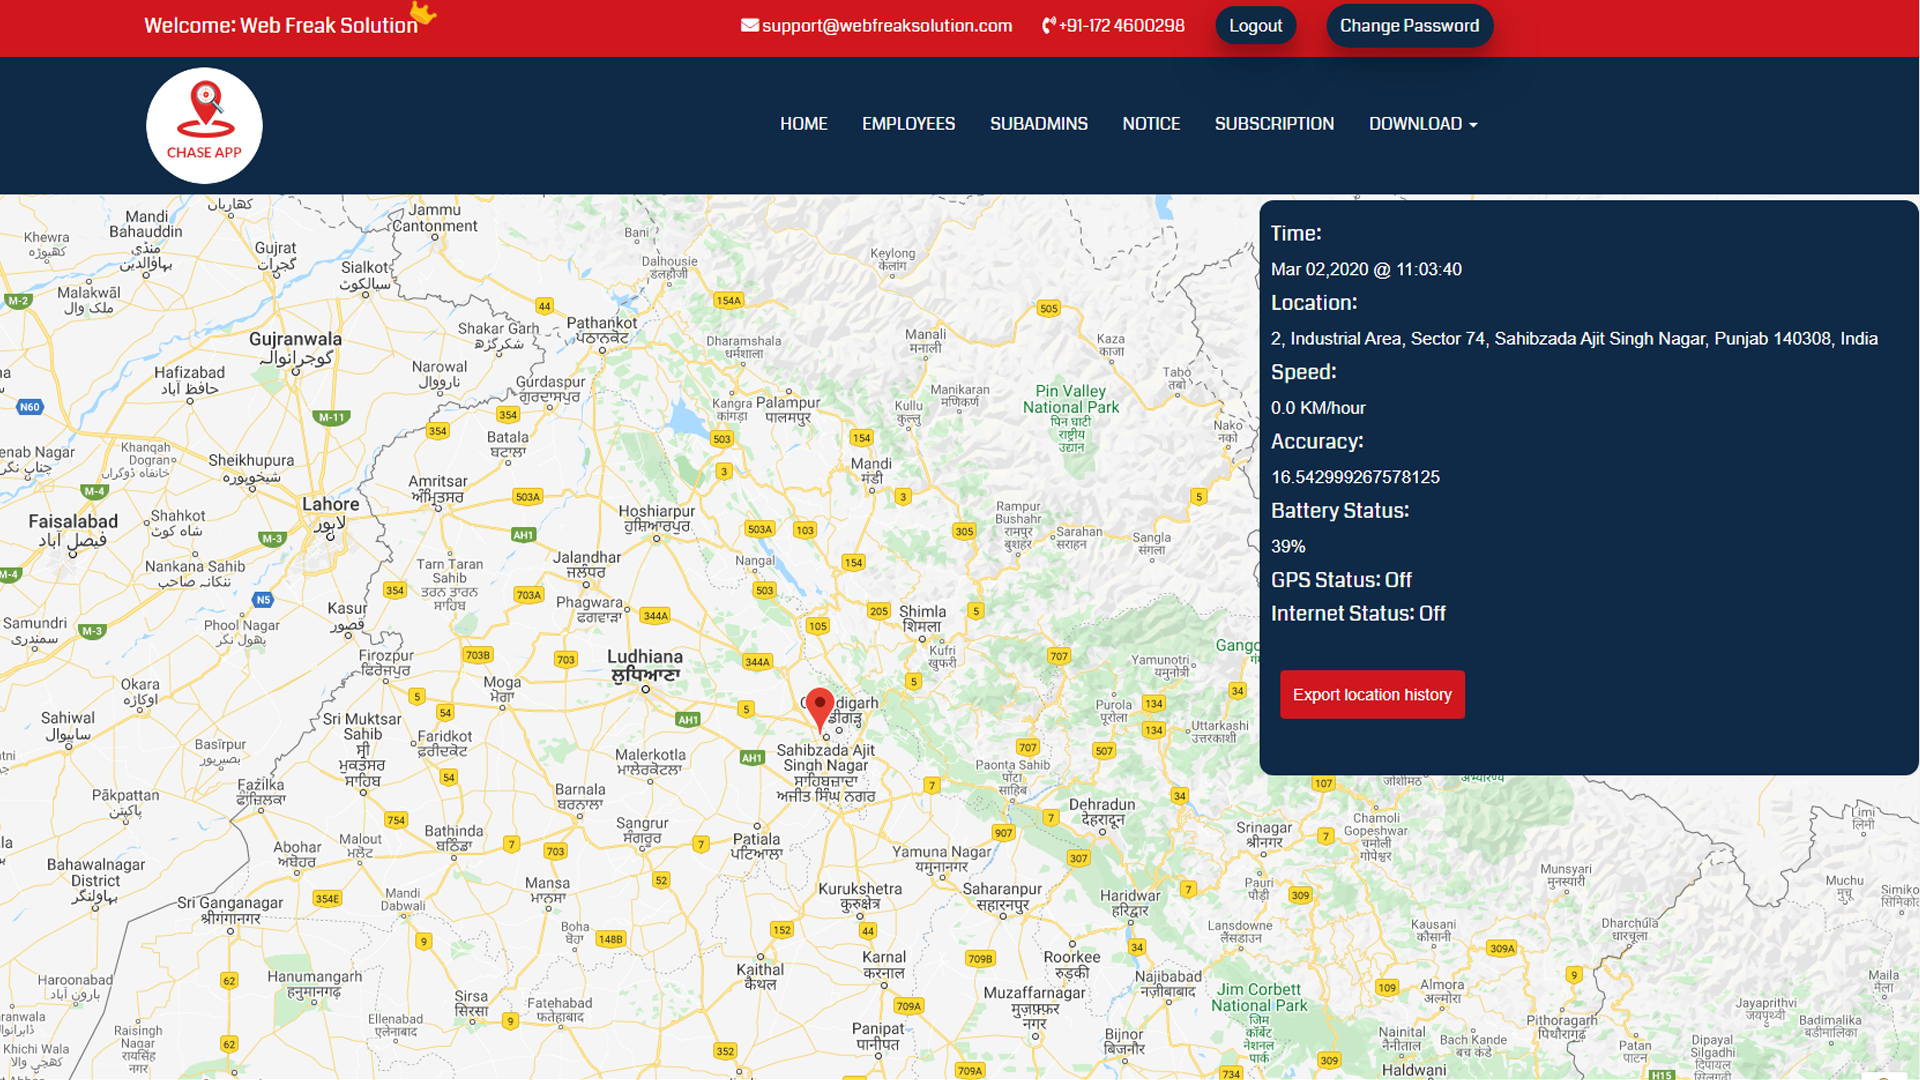Click the Saharanpur label on the map

(x=1002, y=896)
